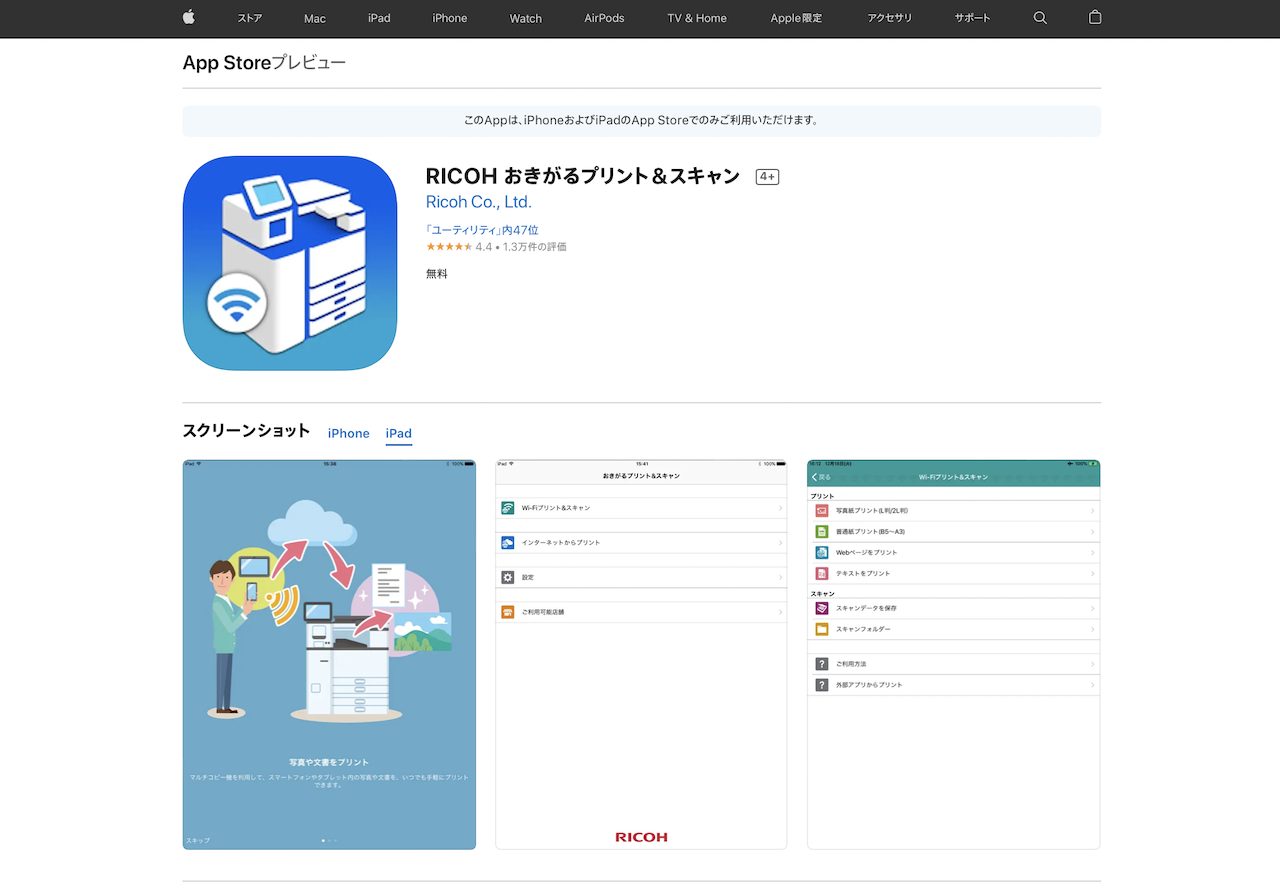Click chevron on Wi-Fiプリント&スキャン row

780,508
